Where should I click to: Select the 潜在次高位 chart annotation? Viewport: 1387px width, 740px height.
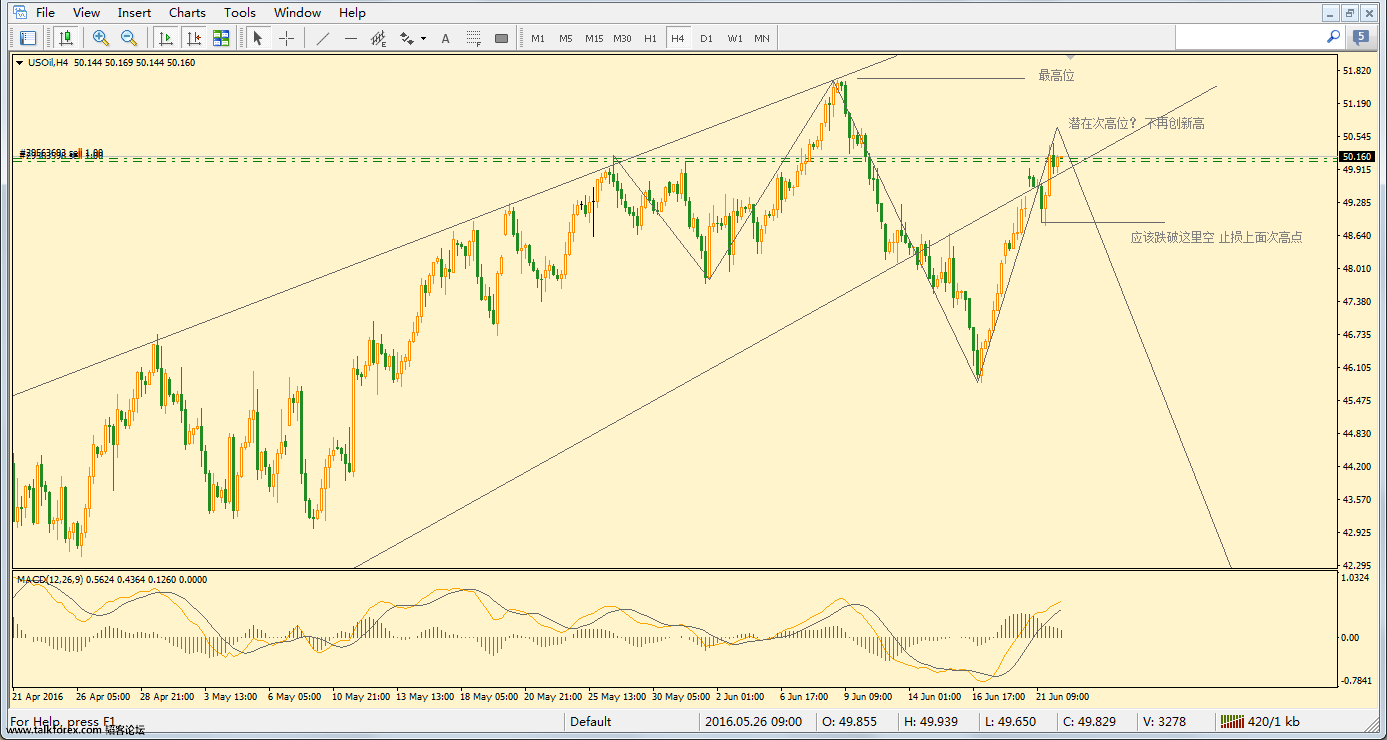tap(1136, 123)
